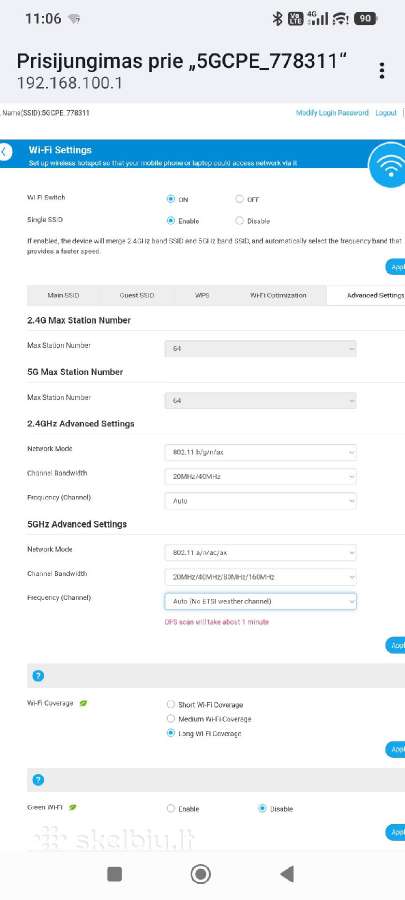Apply Single SSID settings button
Image resolution: width=405 pixels, height=900 pixels.
395,267
